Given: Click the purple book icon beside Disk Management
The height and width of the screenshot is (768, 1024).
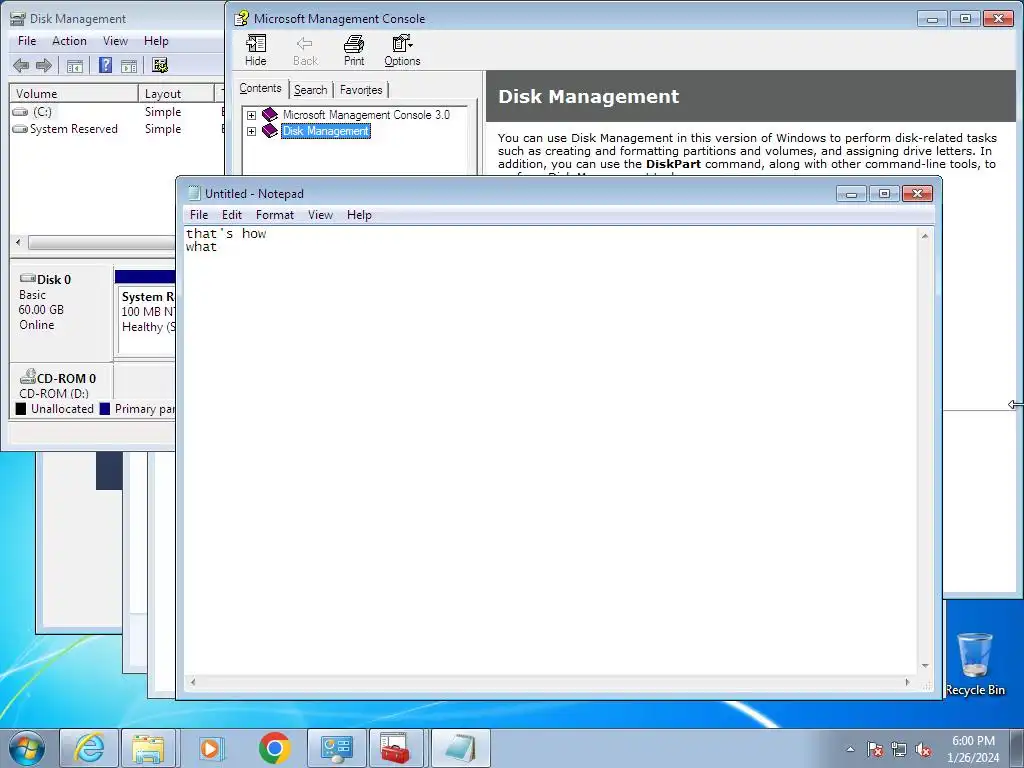Looking at the screenshot, I should (270, 131).
